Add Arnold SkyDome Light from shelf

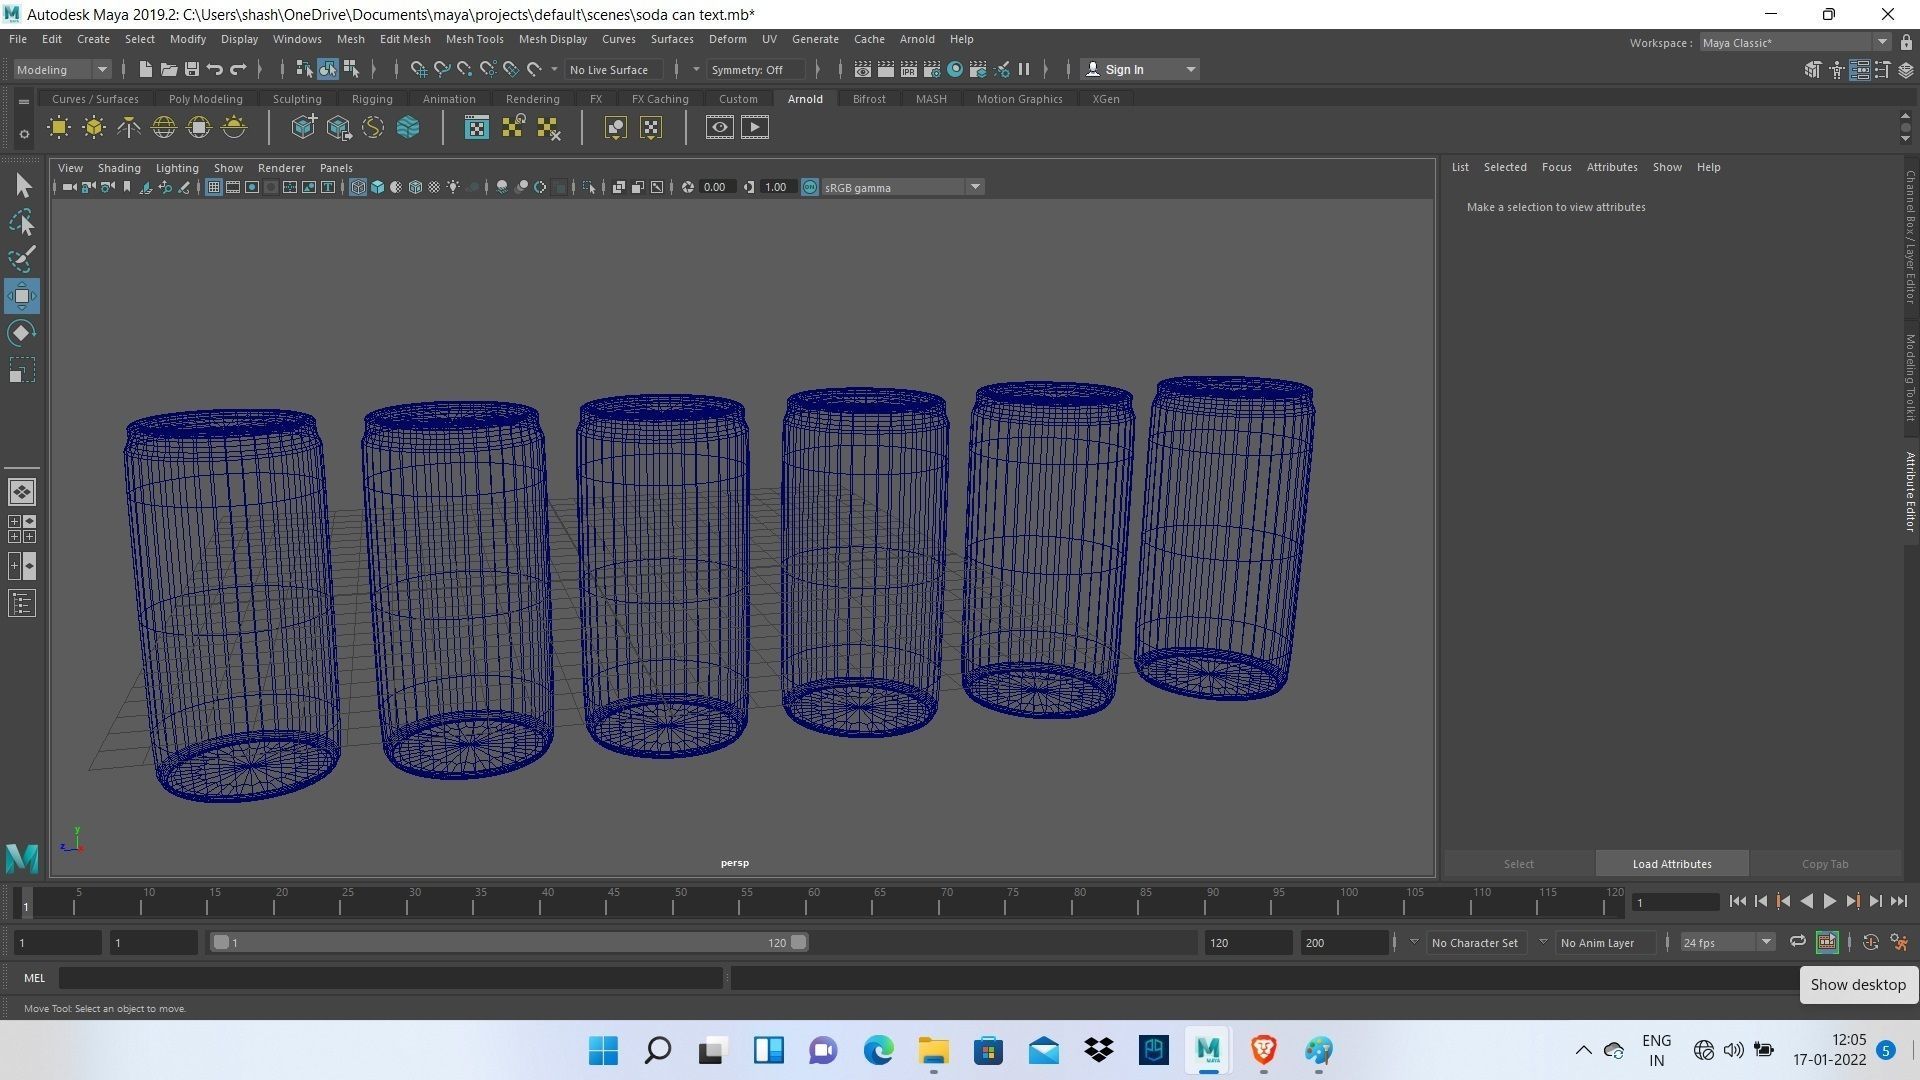[x=164, y=127]
